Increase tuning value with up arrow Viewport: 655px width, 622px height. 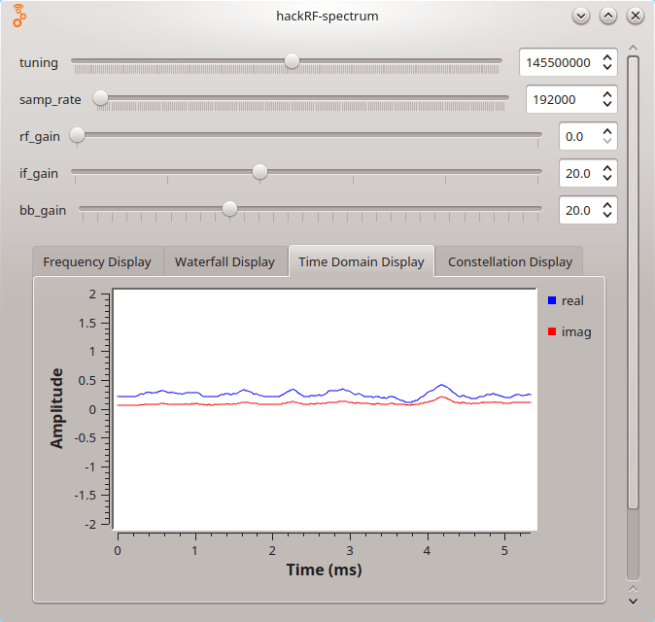click(606, 57)
